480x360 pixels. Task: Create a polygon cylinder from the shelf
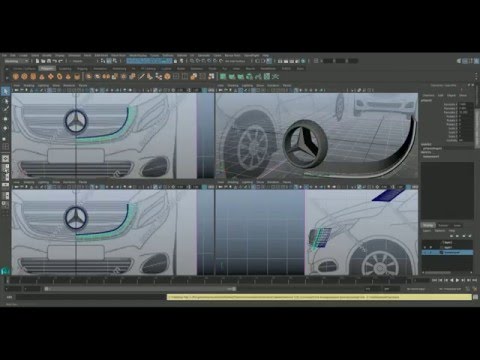point(33,77)
